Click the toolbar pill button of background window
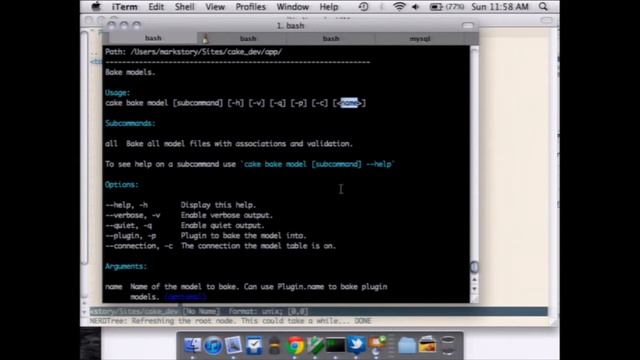640x360 pixels. click(547, 20)
